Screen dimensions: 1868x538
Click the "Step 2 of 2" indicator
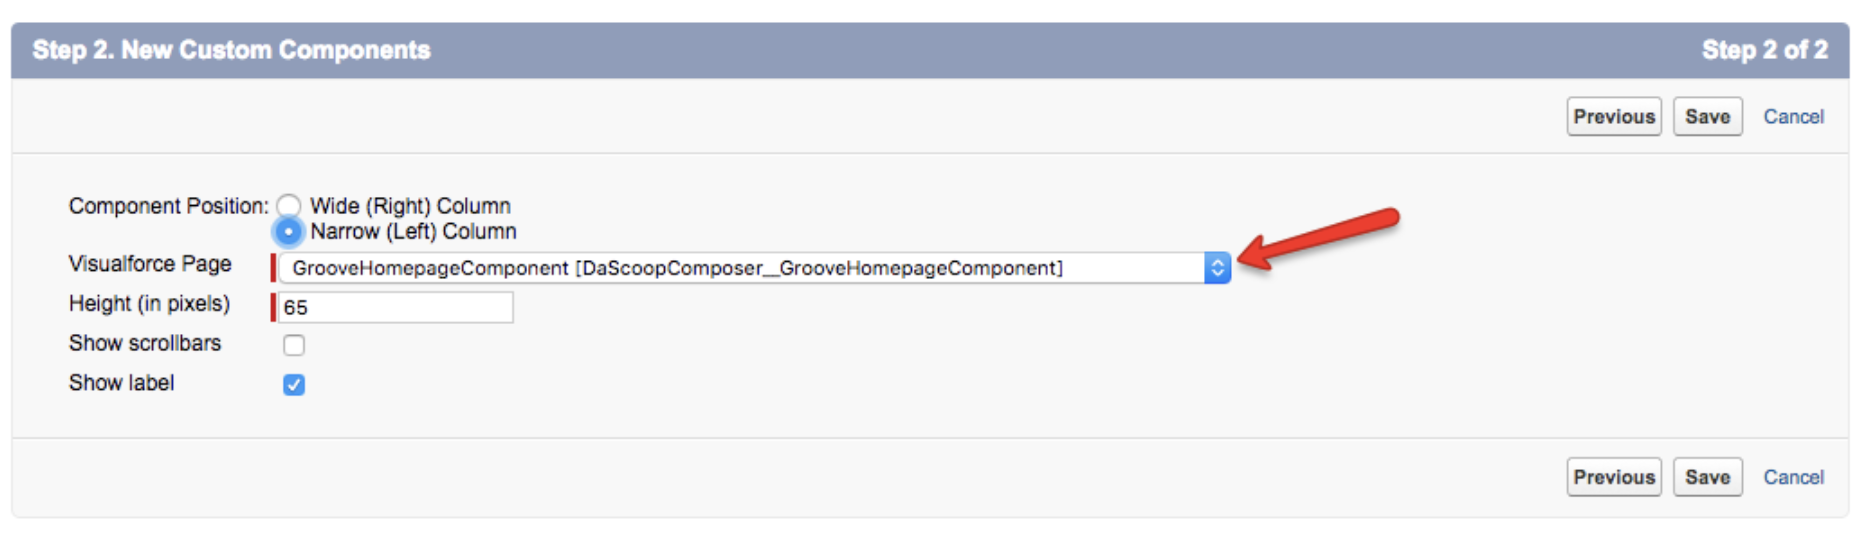tap(1765, 50)
